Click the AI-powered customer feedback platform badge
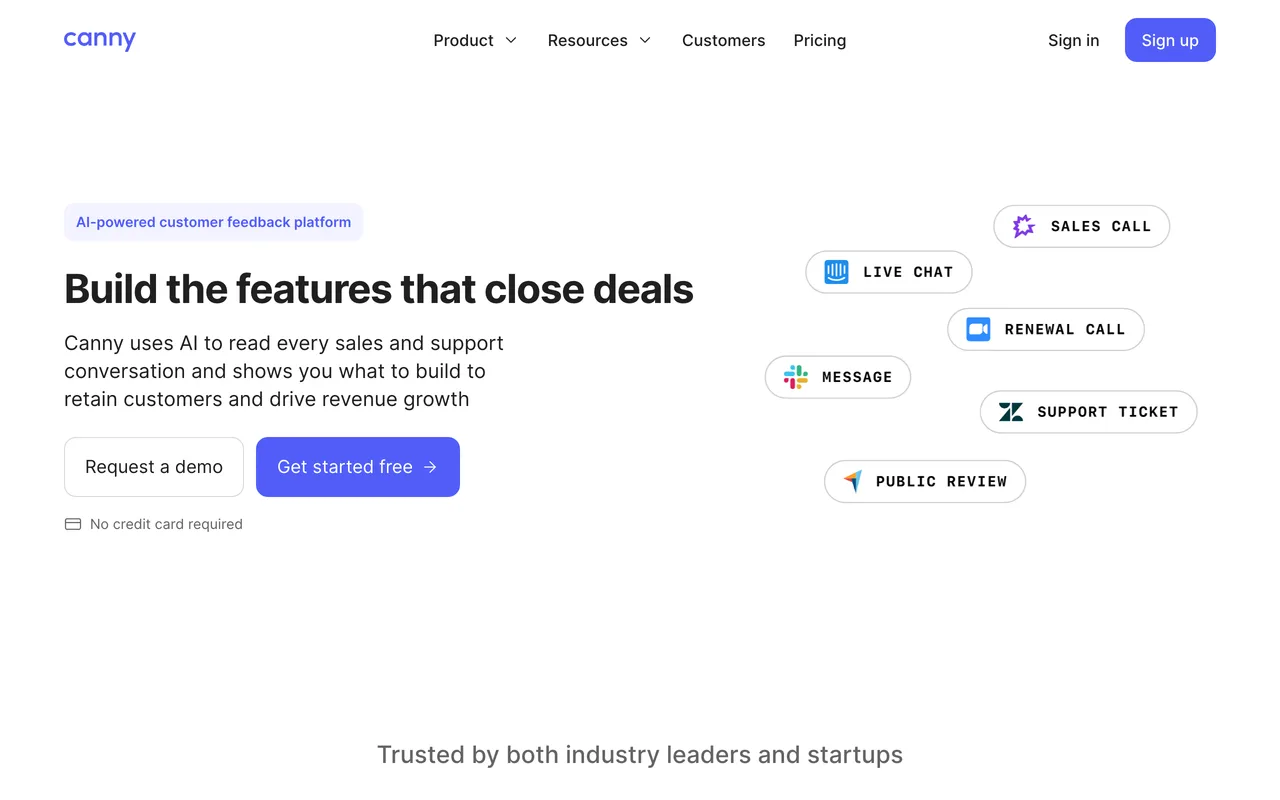The width and height of the screenshot is (1280, 800). click(x=213, y=222)
